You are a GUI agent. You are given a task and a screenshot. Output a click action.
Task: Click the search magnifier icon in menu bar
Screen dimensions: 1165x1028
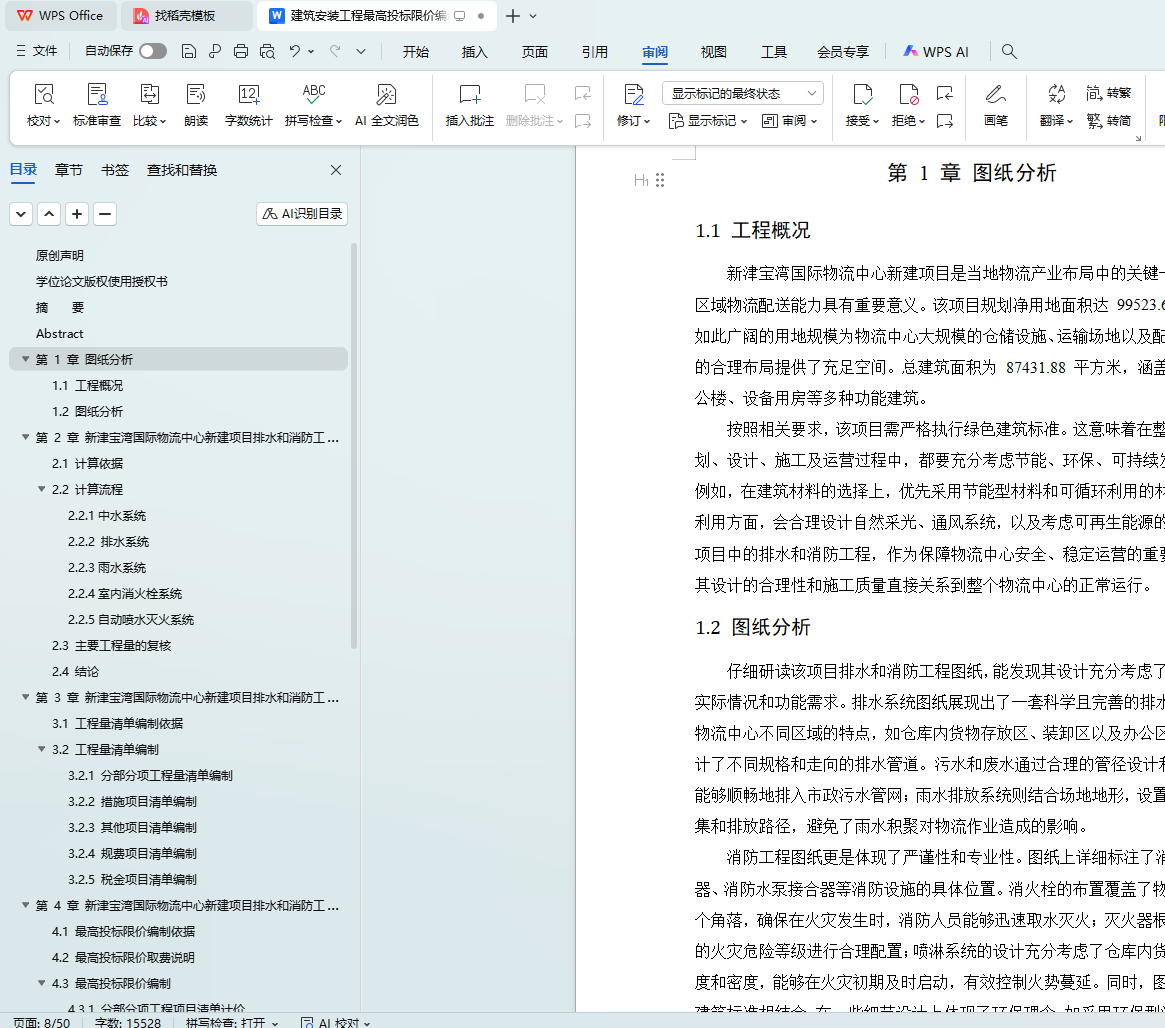click(1009, 52)
